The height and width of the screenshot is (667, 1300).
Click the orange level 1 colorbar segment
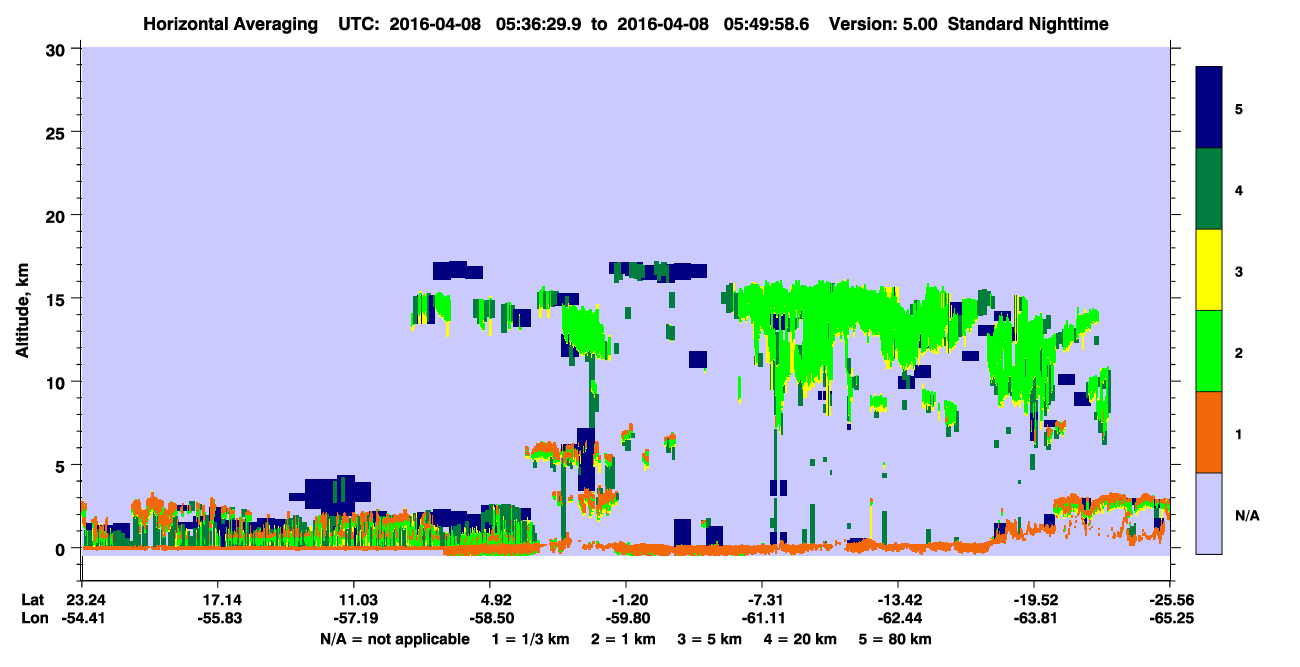pyautogui.click(x=1209, y=431)
